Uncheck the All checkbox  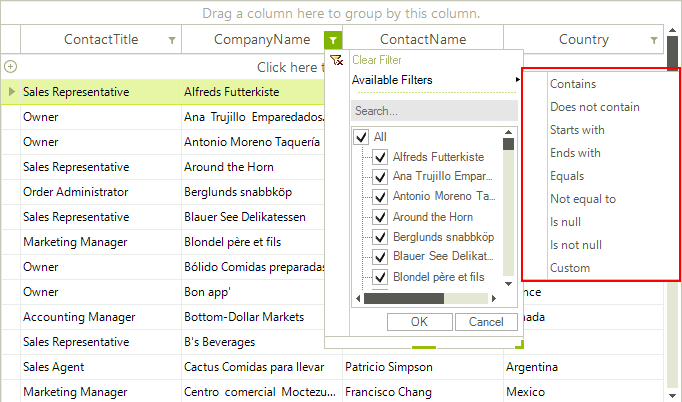pos(361,137)
